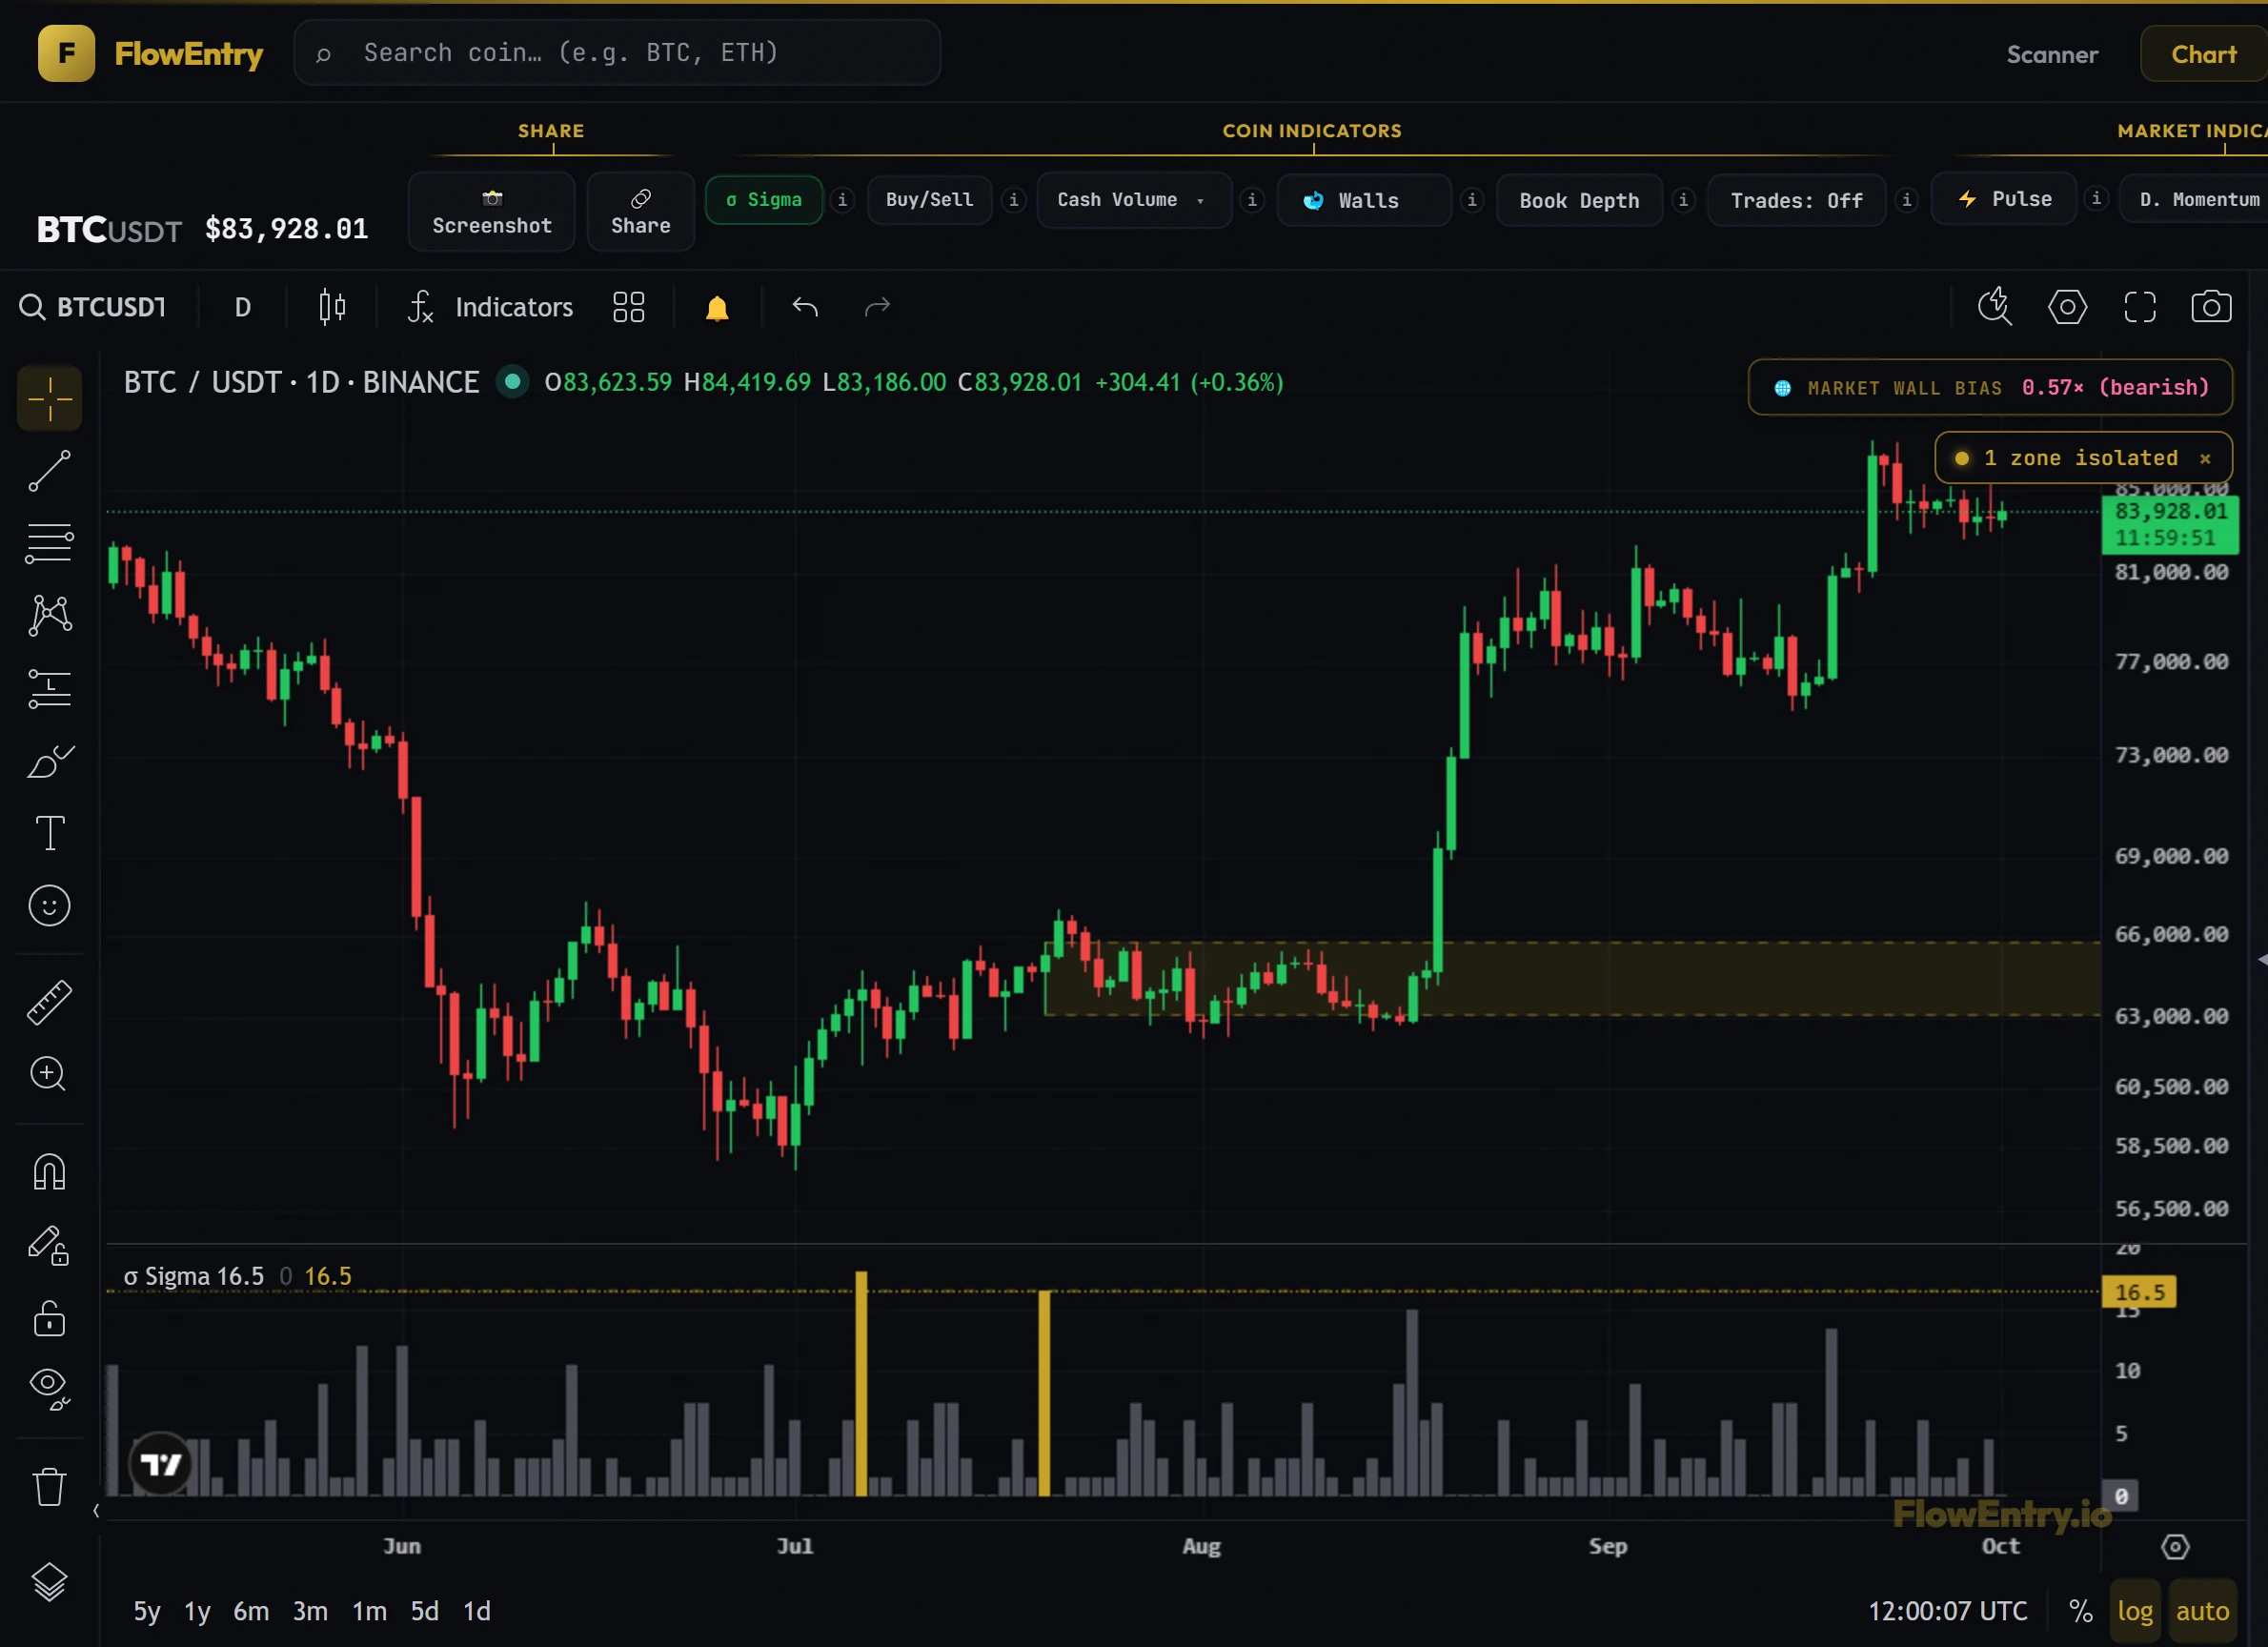
Task: Open the candlestick chart style selector
Action: [x=332, y=307]
